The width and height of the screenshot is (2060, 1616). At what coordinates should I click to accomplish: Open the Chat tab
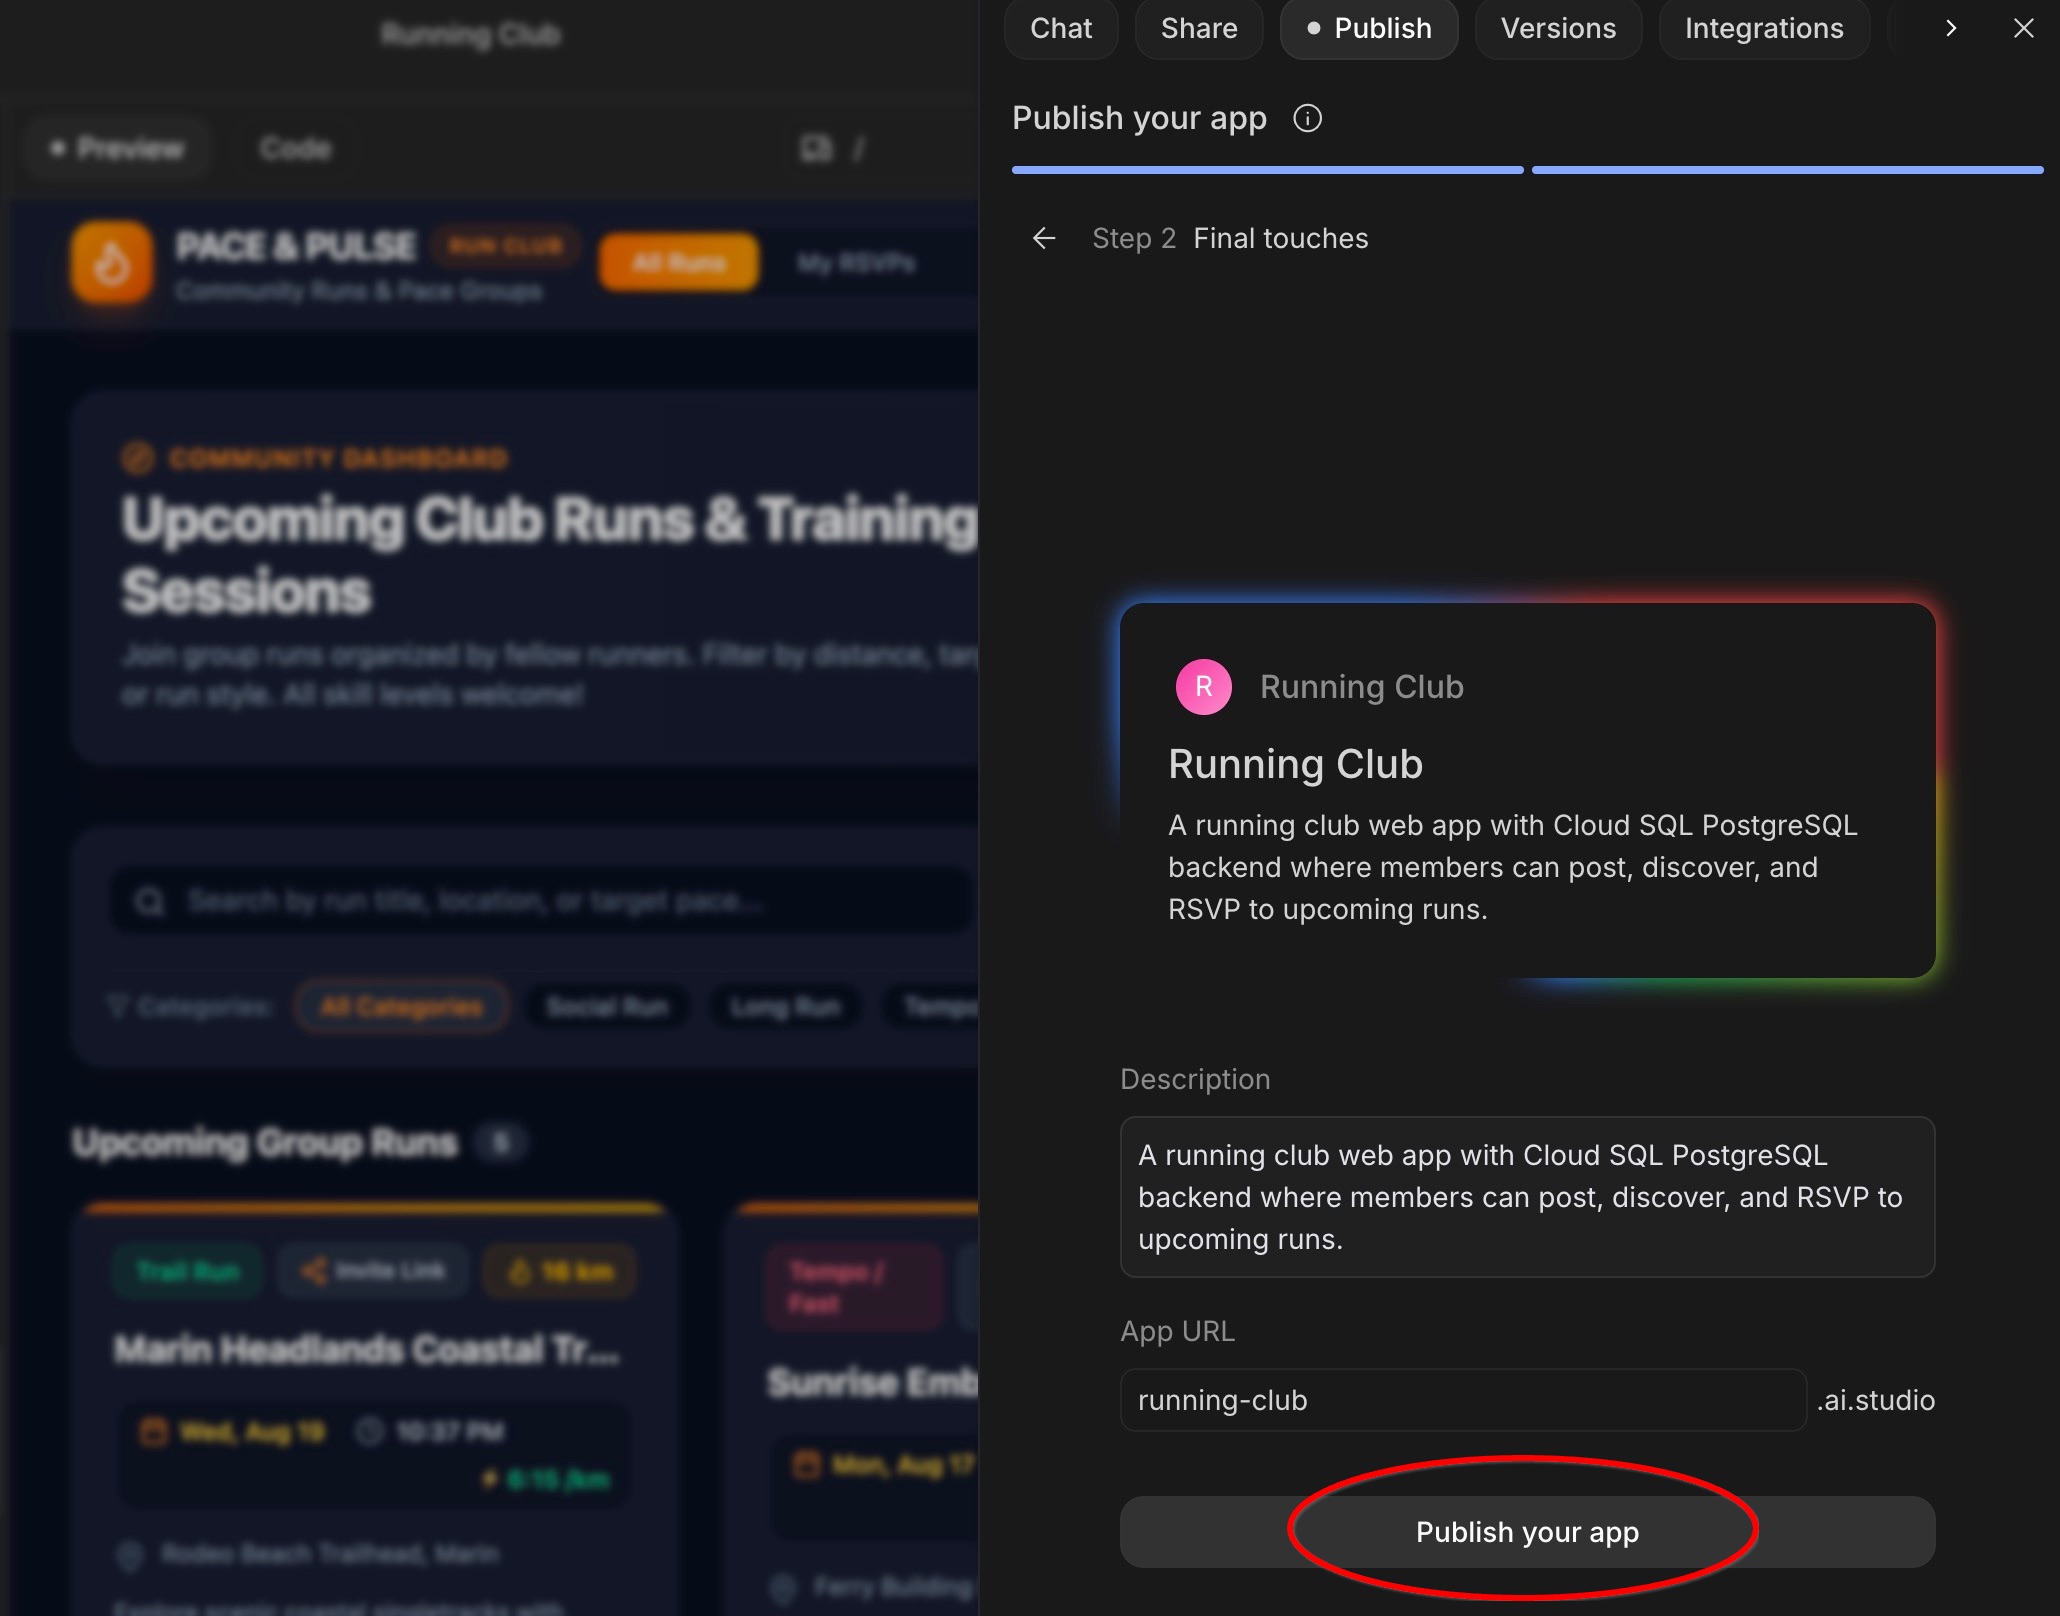[1061, 28]
